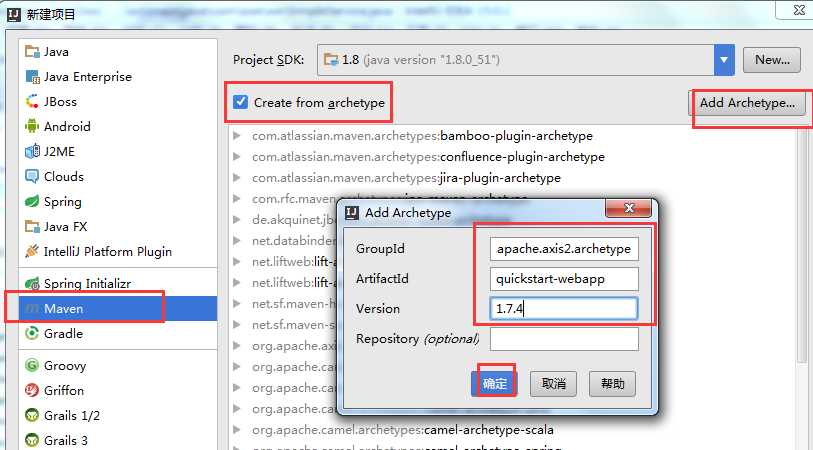The width and height of the screenshot is (813, 450).
Task: Select the camel-archetype-scala row text
Action: click(403, 430)
